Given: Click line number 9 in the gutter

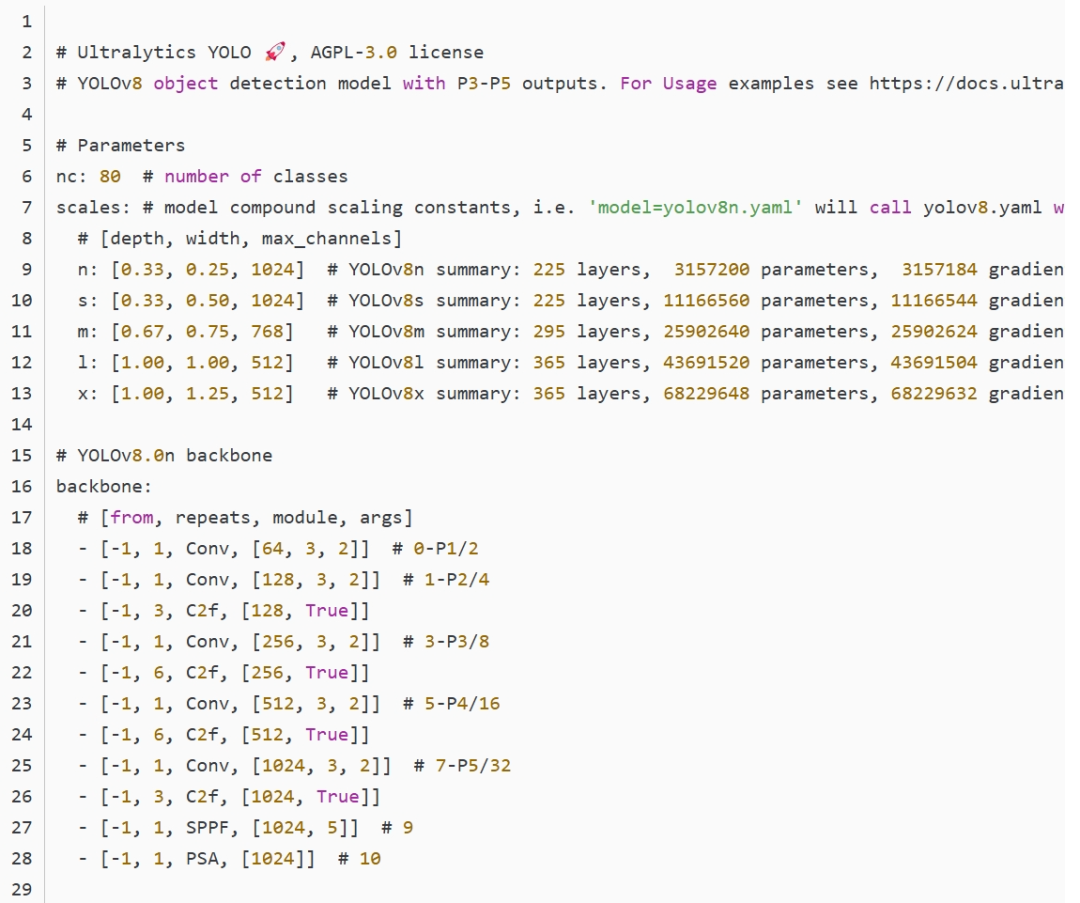Looking at the screenshot, I should click(x=26, y=269).
